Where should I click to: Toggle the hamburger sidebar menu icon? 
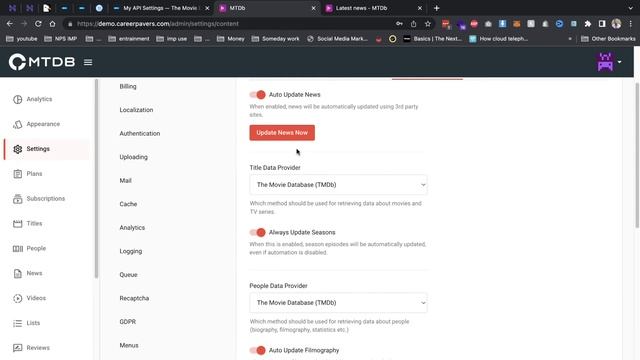coord(88,62)
